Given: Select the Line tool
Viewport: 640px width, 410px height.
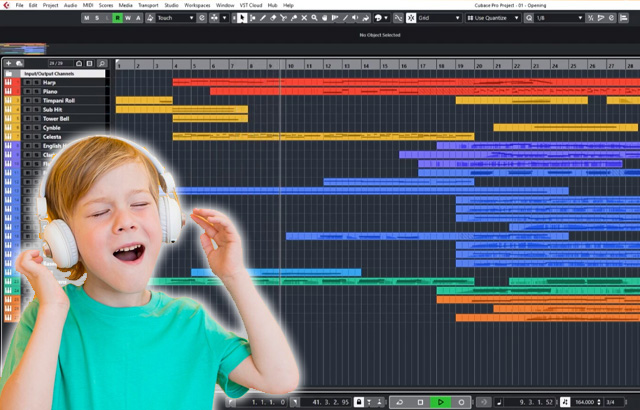Looking at the screenshot, I should click(345, 18).
